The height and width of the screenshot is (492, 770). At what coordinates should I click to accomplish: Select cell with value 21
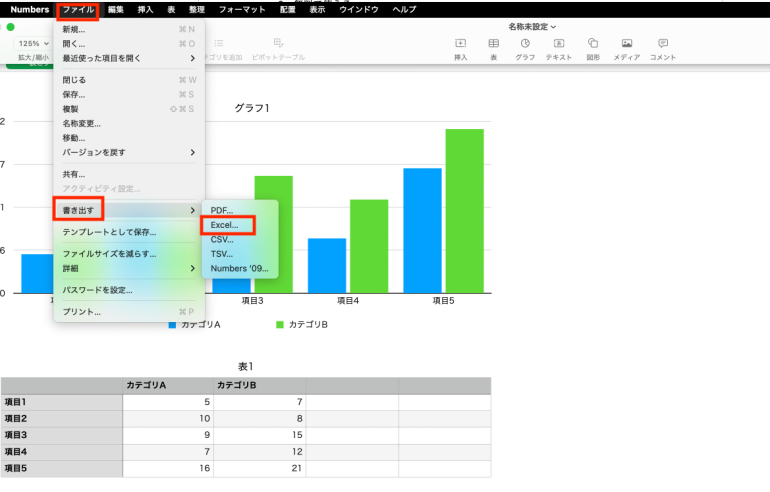click(x=259, y=468)
